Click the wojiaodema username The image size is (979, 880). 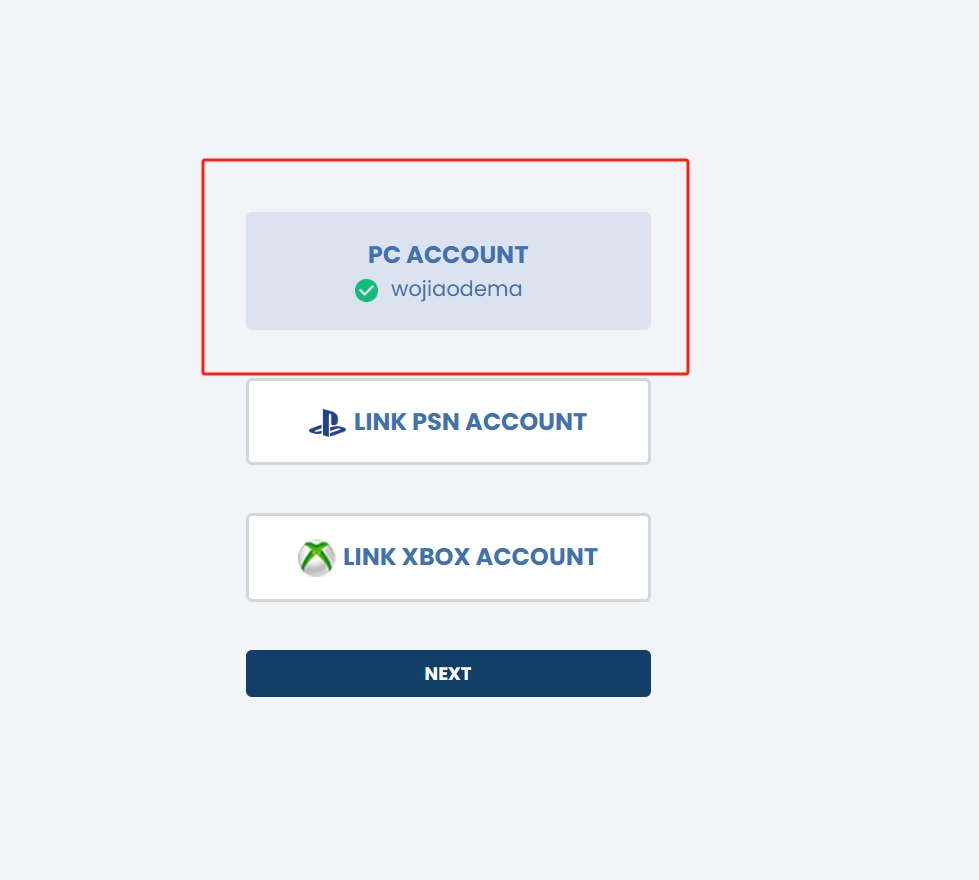(456, 289)
